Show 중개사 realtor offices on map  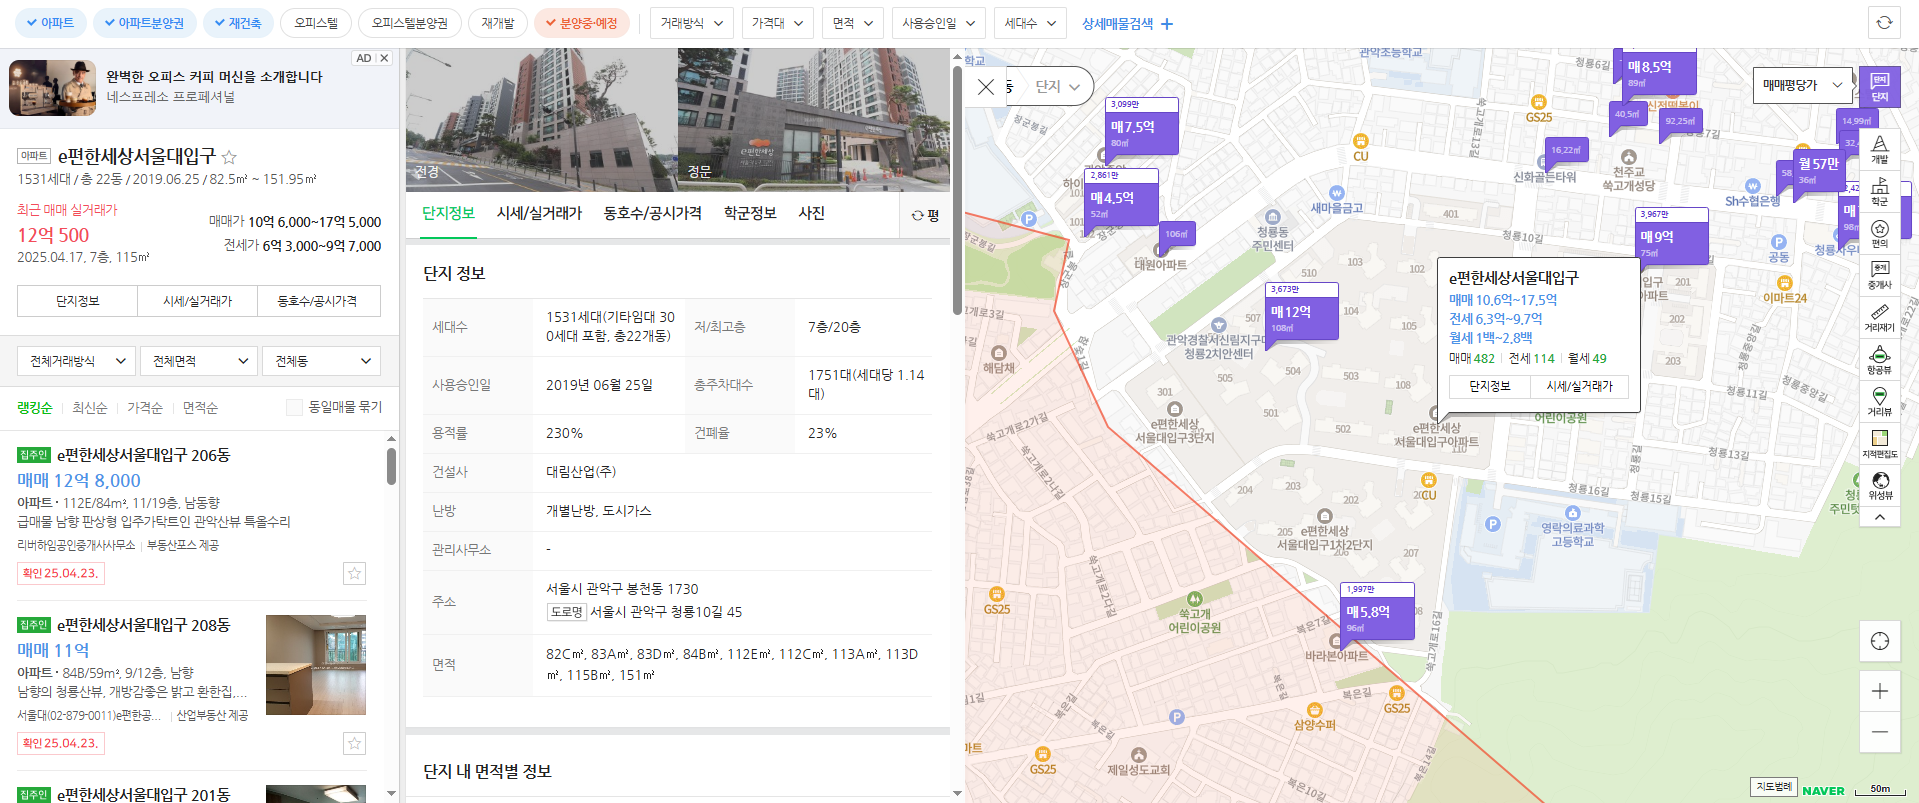1880,275
